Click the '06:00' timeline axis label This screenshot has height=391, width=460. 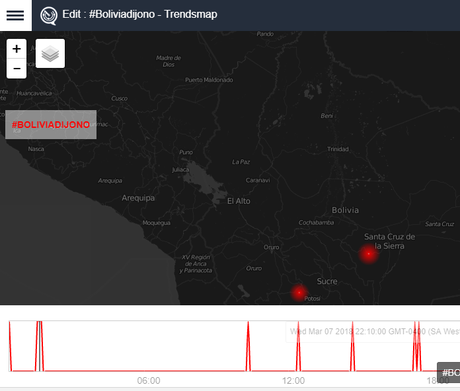point(149,380)
